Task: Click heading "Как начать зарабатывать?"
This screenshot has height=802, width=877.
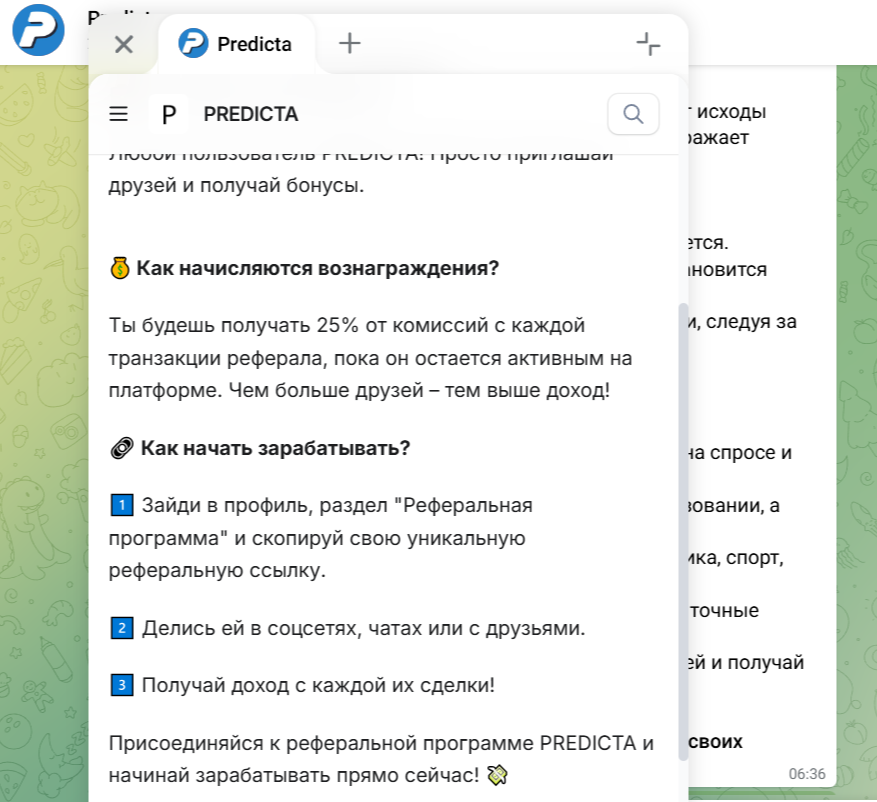Action: pyautogui.click(x=275, y=448)
